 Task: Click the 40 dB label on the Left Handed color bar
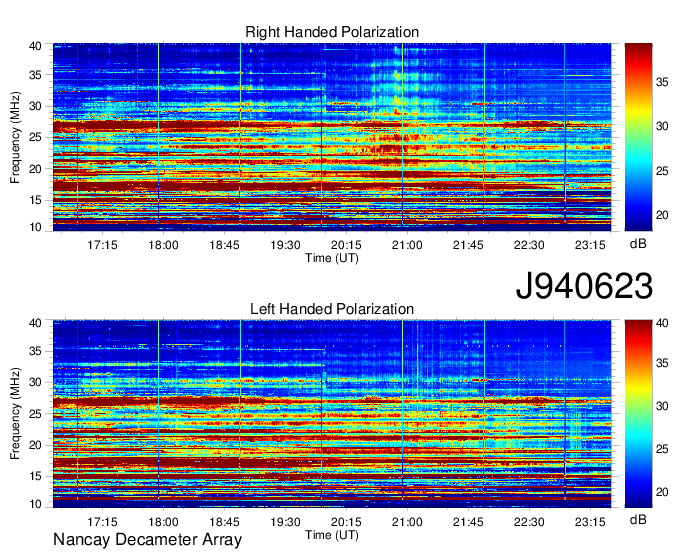pyautogui.click(x=662, y=323)
